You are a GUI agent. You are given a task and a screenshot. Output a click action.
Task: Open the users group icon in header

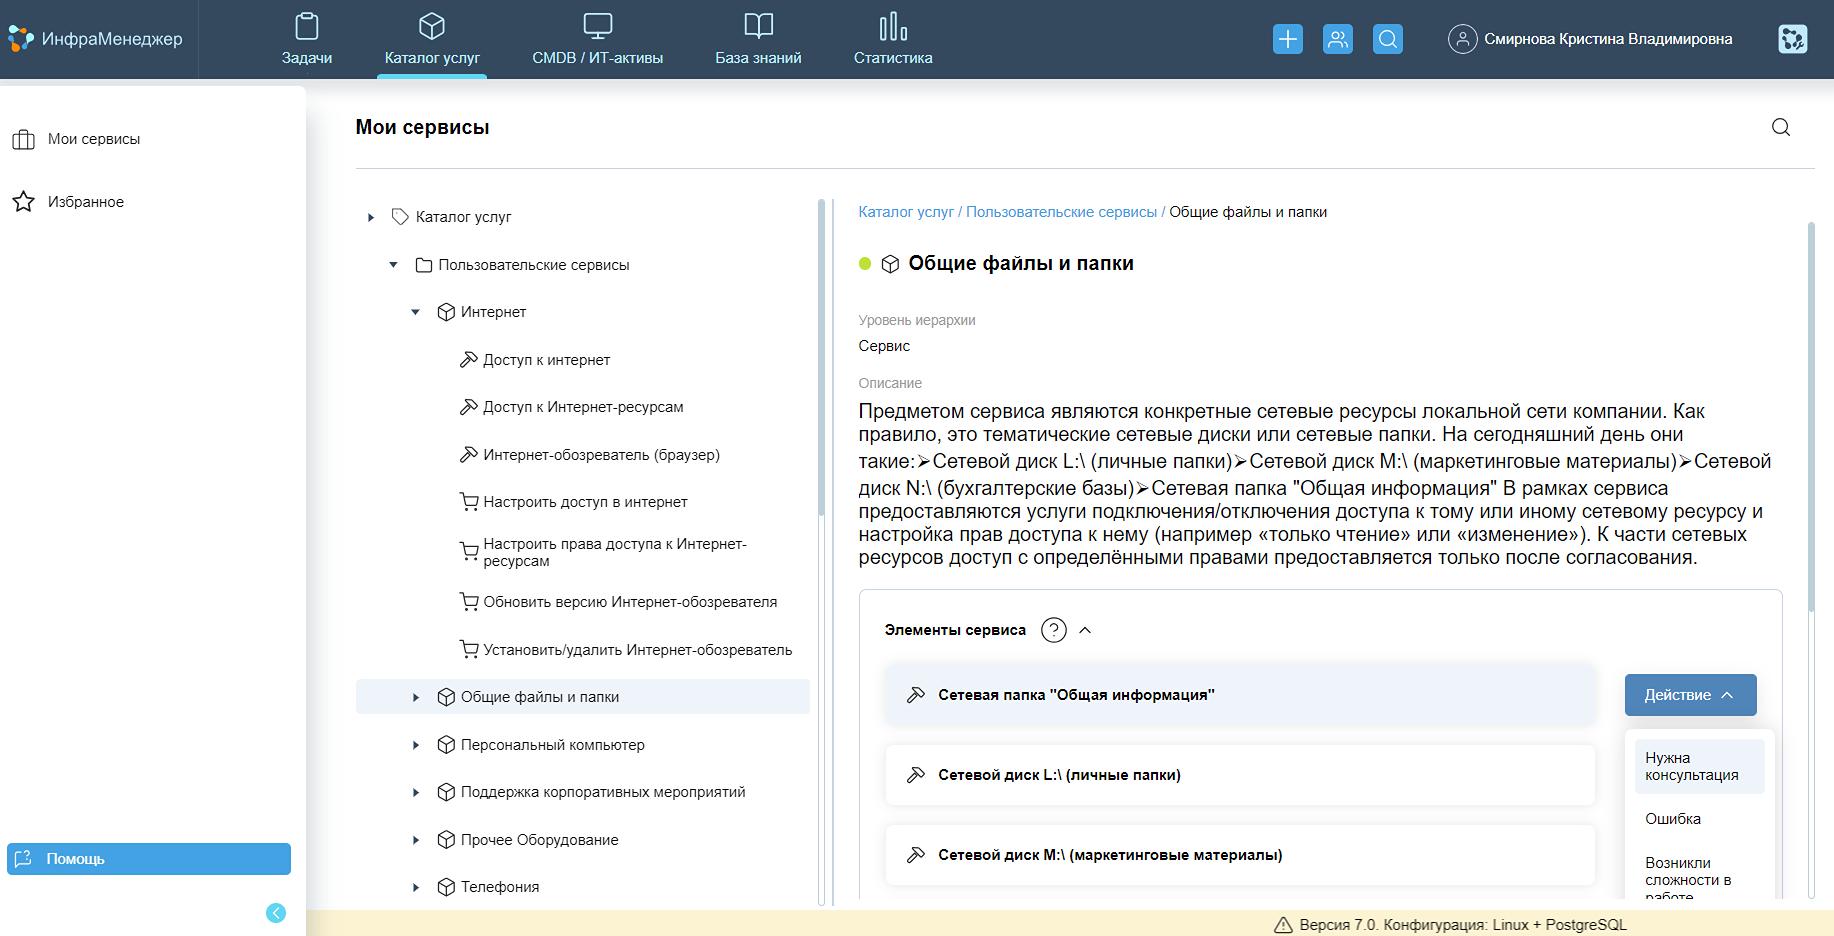coord(1337,39)
